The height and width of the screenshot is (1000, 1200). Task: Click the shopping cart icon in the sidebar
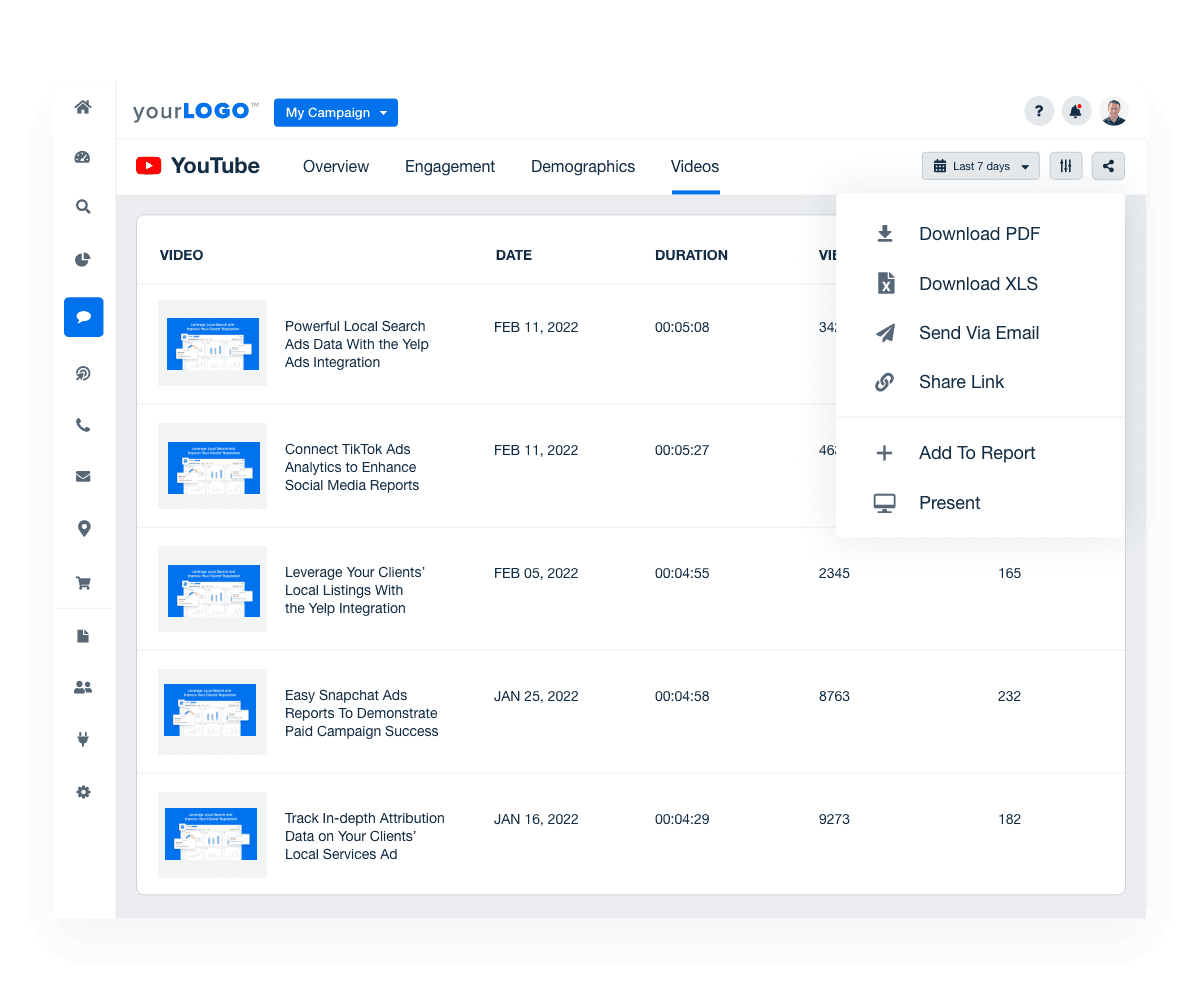coord(83,582)
